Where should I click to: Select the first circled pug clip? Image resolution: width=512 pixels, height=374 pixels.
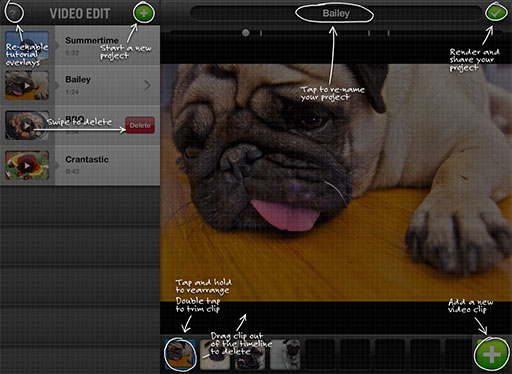tap(180, 354)
